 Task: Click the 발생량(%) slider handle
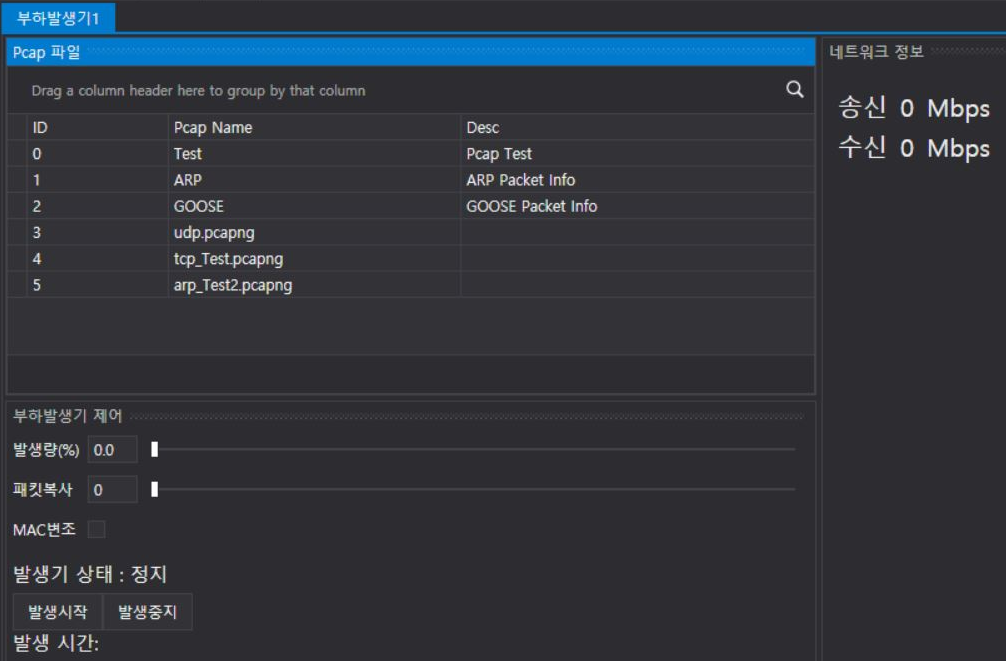click(154, 449)
